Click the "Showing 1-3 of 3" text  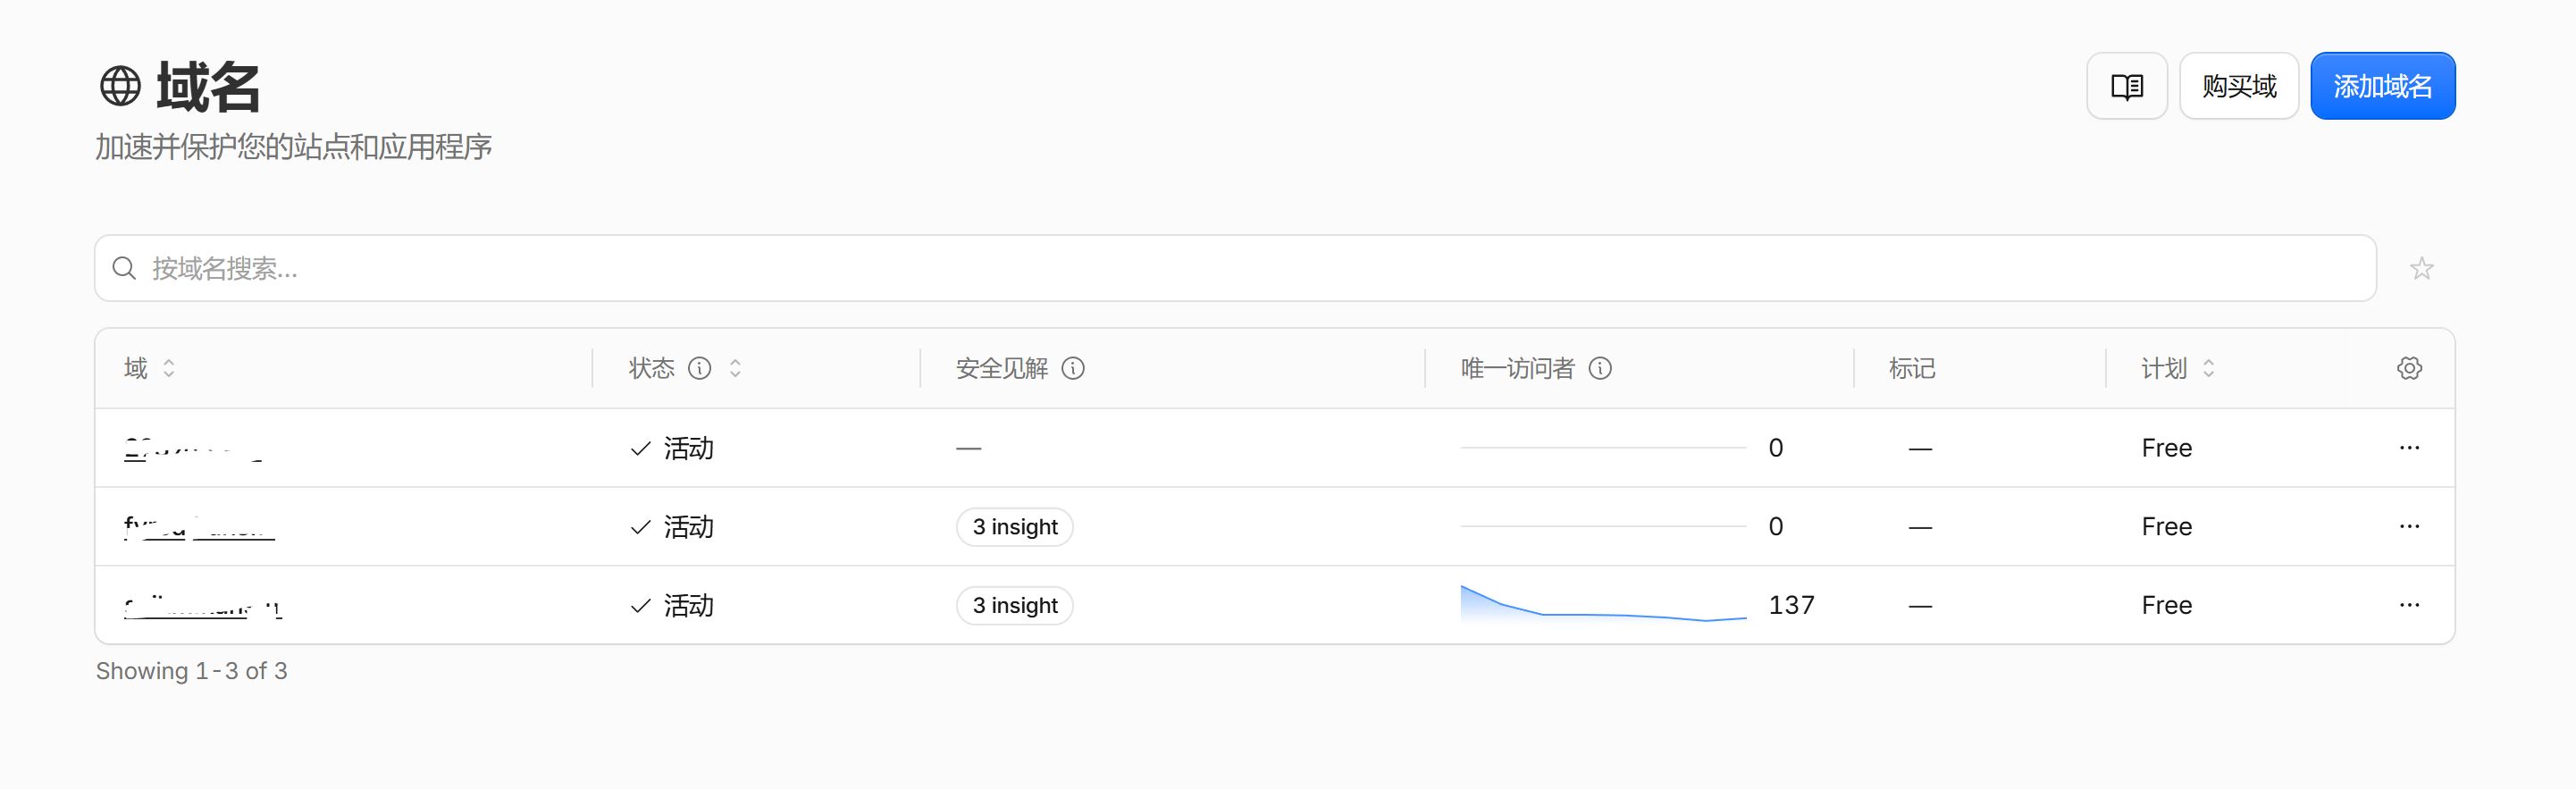192,671
